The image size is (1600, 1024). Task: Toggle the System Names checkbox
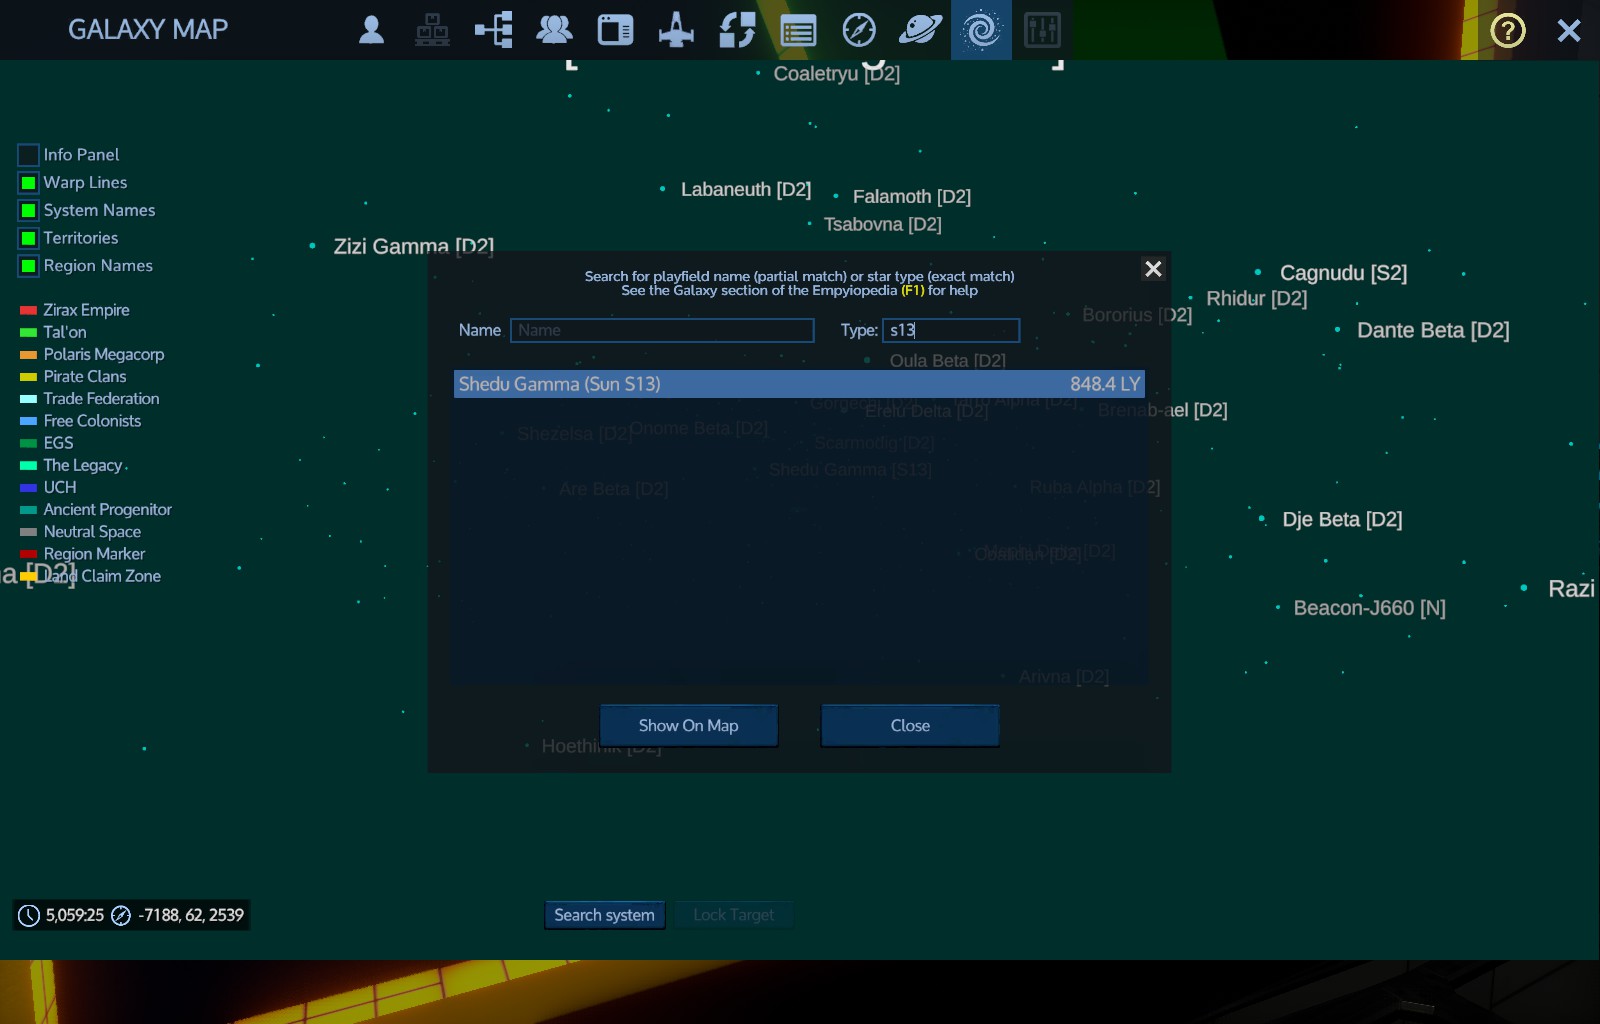pos(28,211)
